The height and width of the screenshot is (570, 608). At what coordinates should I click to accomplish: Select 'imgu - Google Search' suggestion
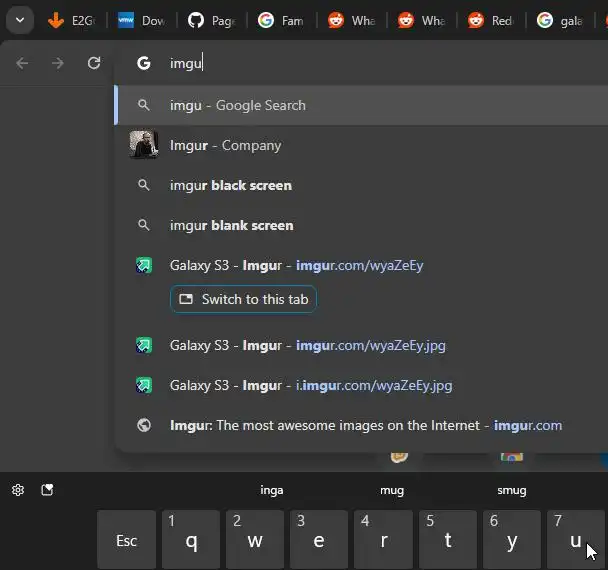(x=361, y=105)
